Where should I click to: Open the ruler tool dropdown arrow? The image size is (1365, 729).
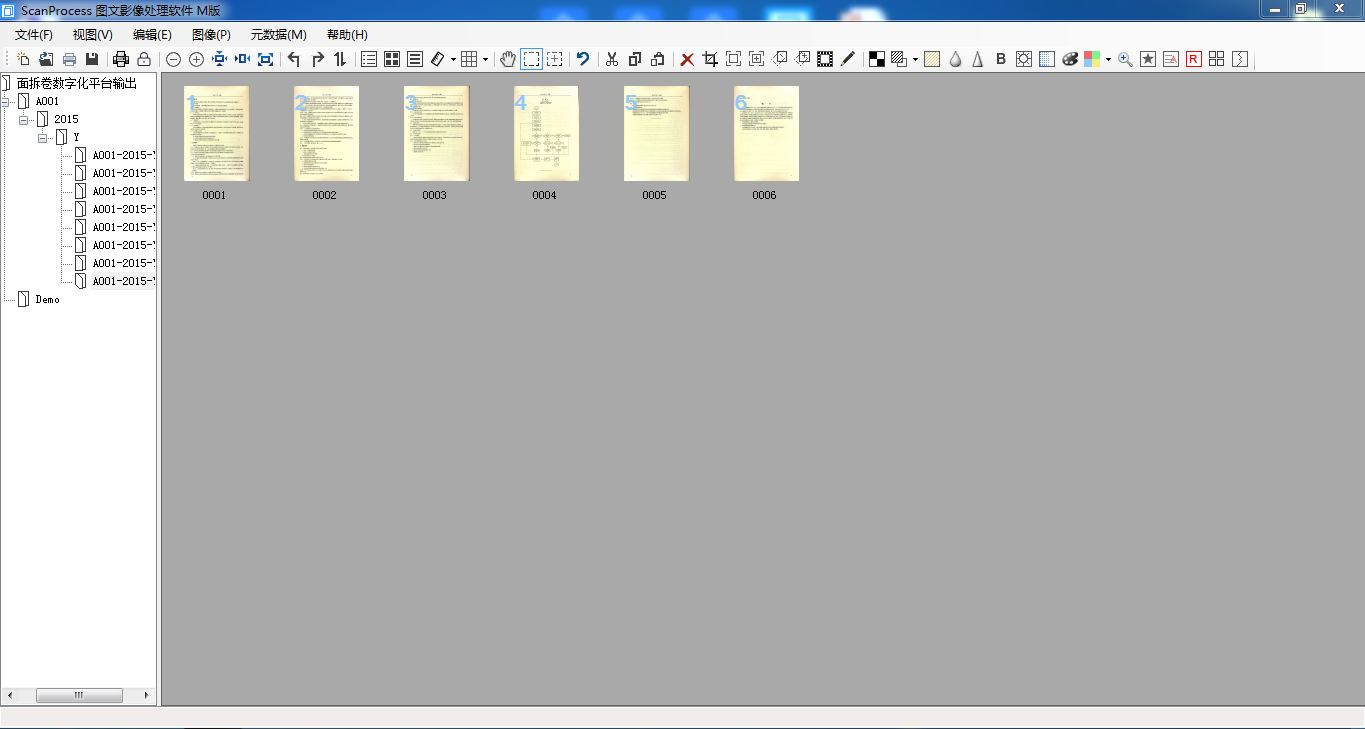point(453,60)
